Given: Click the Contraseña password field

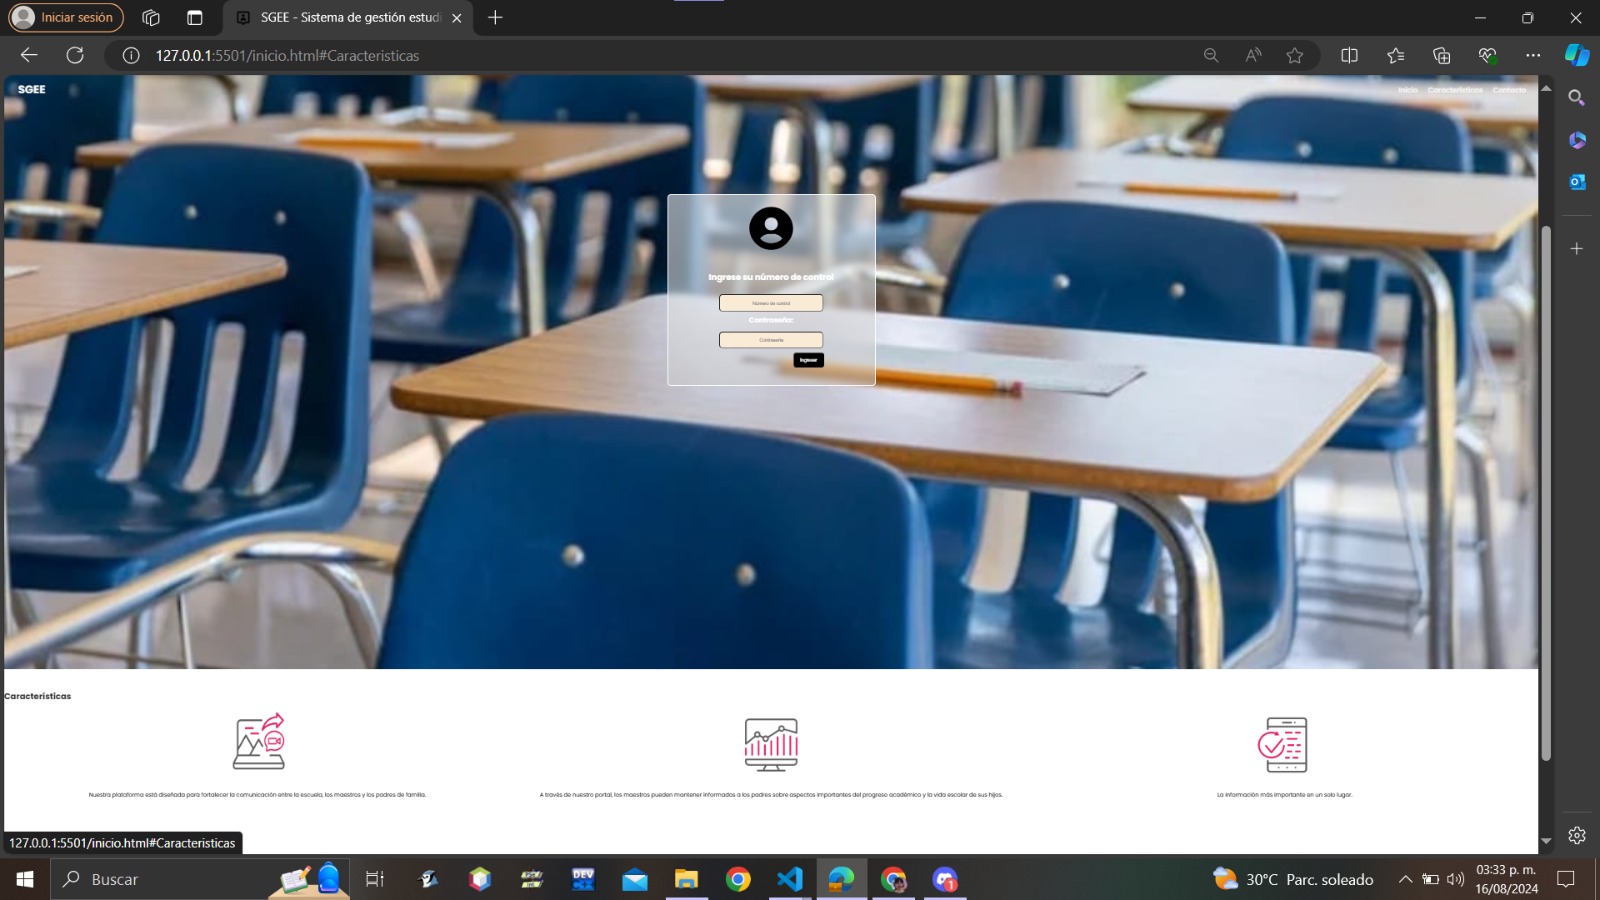Looking at the screenshot, I should [x=771, y=340].
